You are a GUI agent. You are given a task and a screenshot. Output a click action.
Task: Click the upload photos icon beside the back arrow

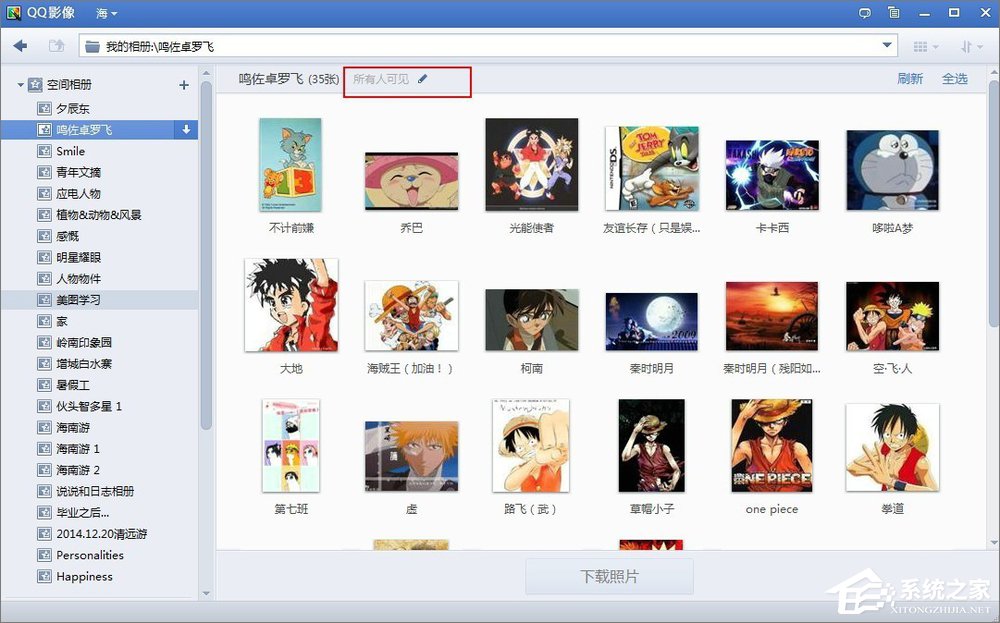click(57, 45)
